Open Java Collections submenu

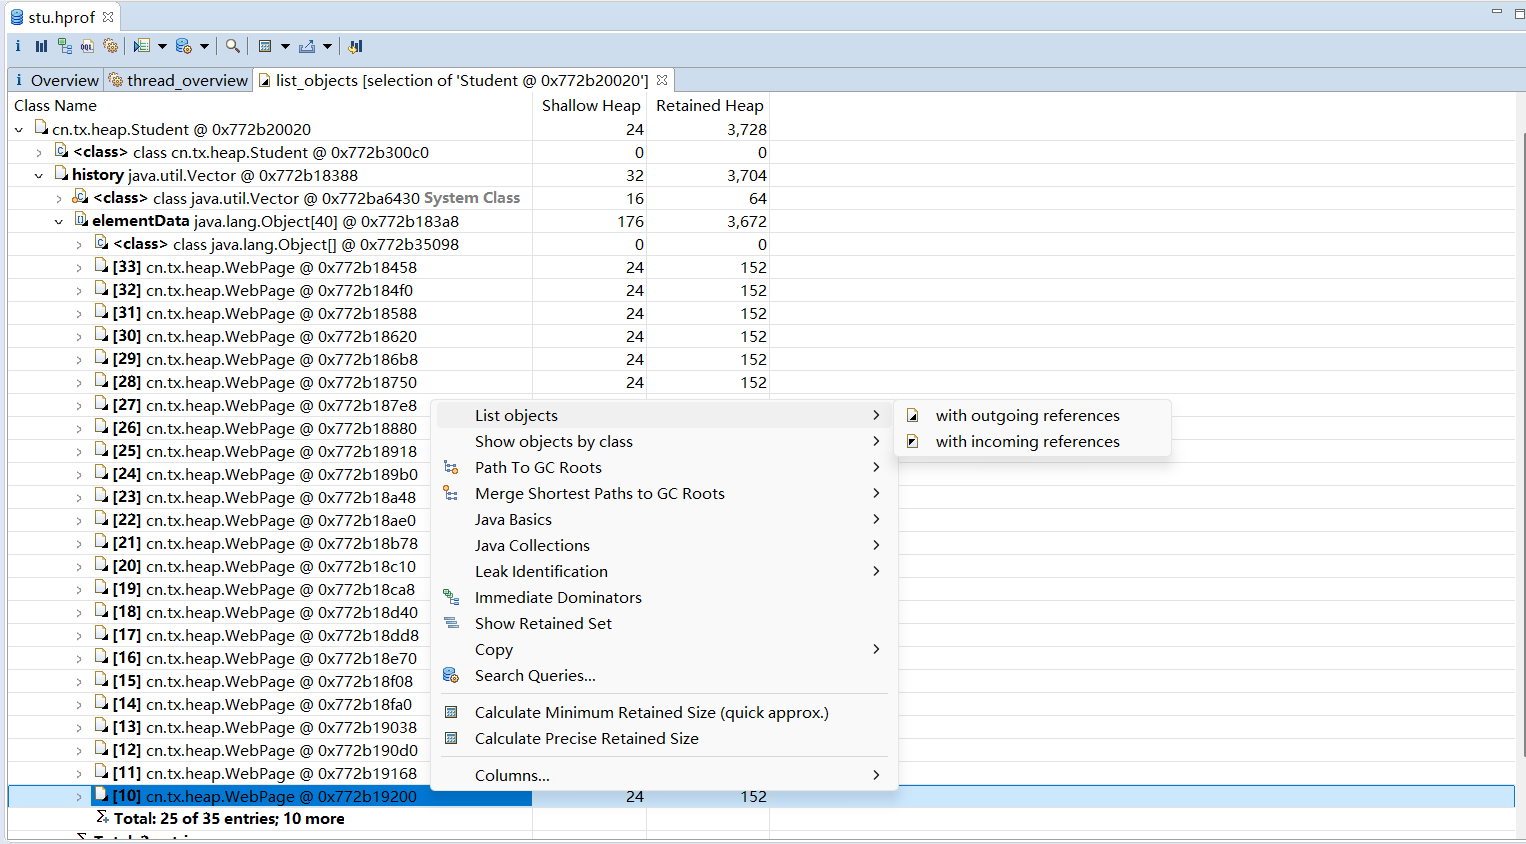coord(664,545)
